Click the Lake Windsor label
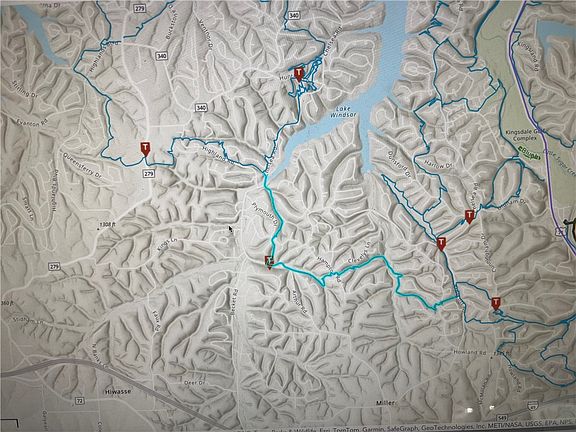 pyautogui.click(x=343, y=112)
